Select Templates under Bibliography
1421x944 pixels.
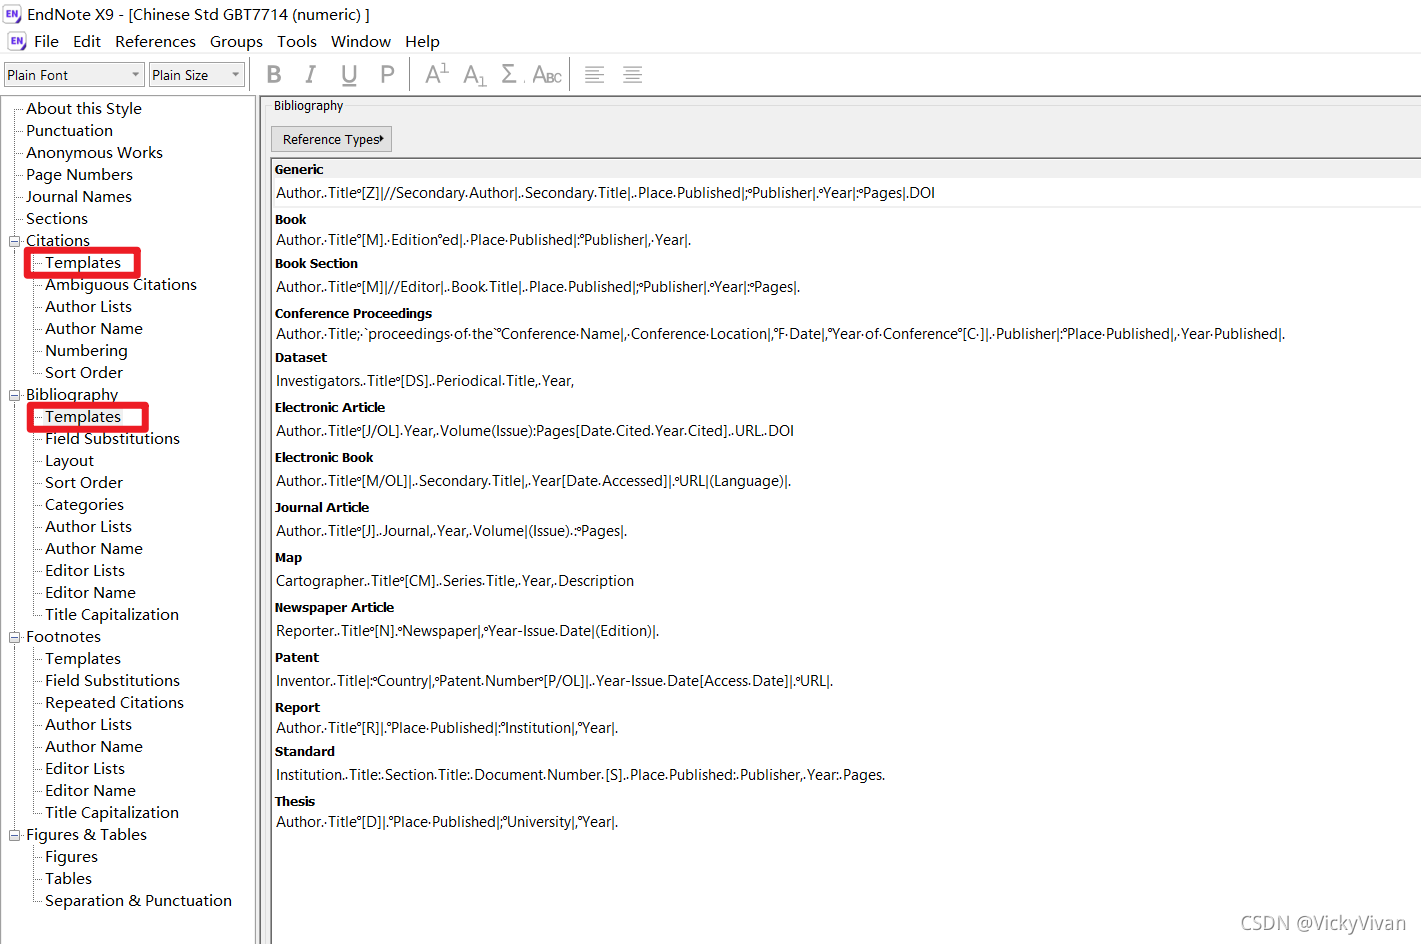click(83, 416)
